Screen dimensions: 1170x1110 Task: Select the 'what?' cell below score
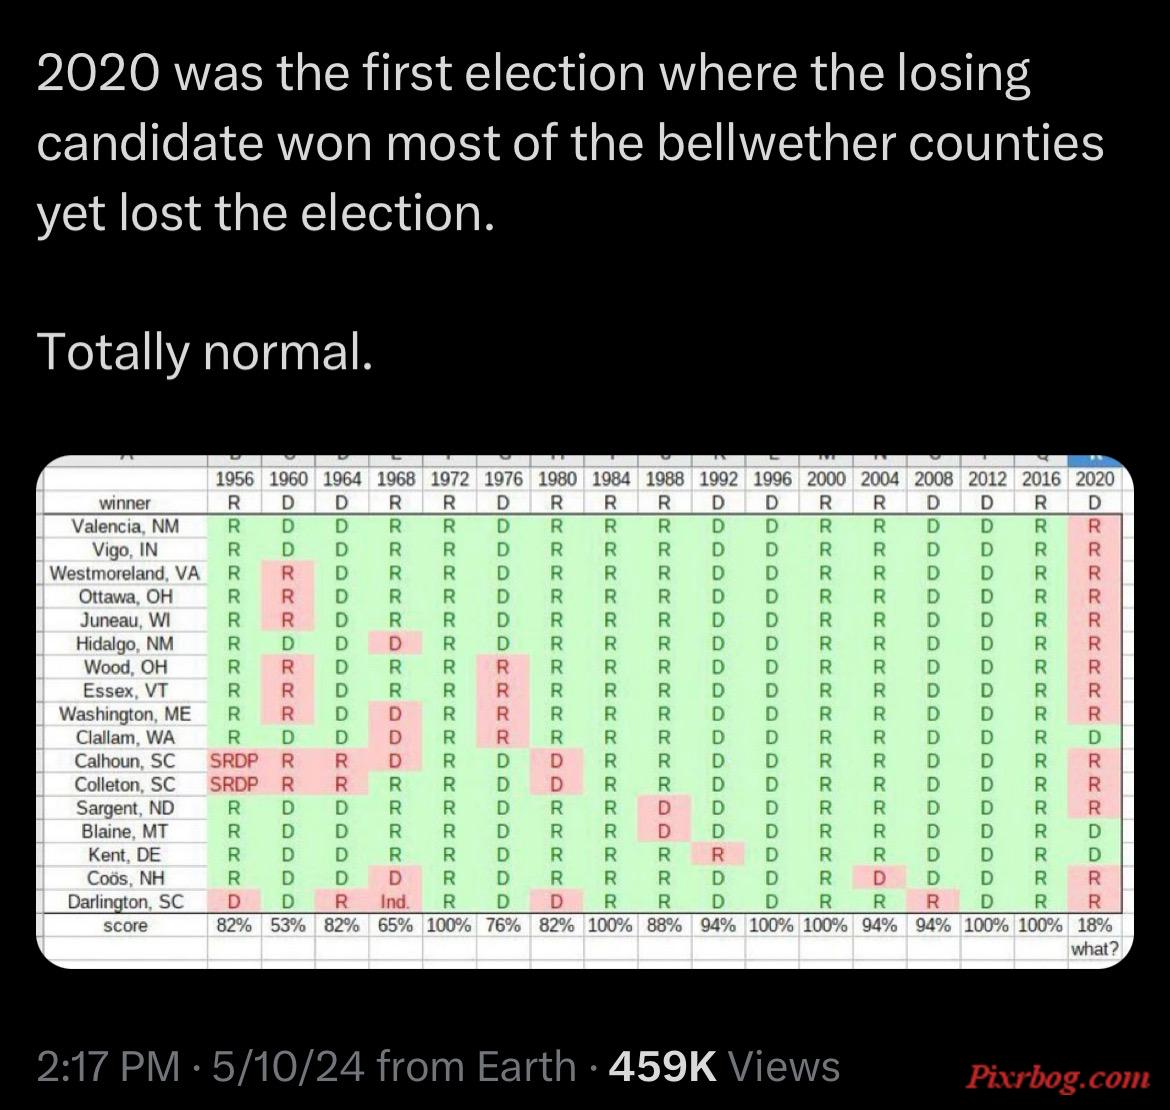tap(1095, 949)
